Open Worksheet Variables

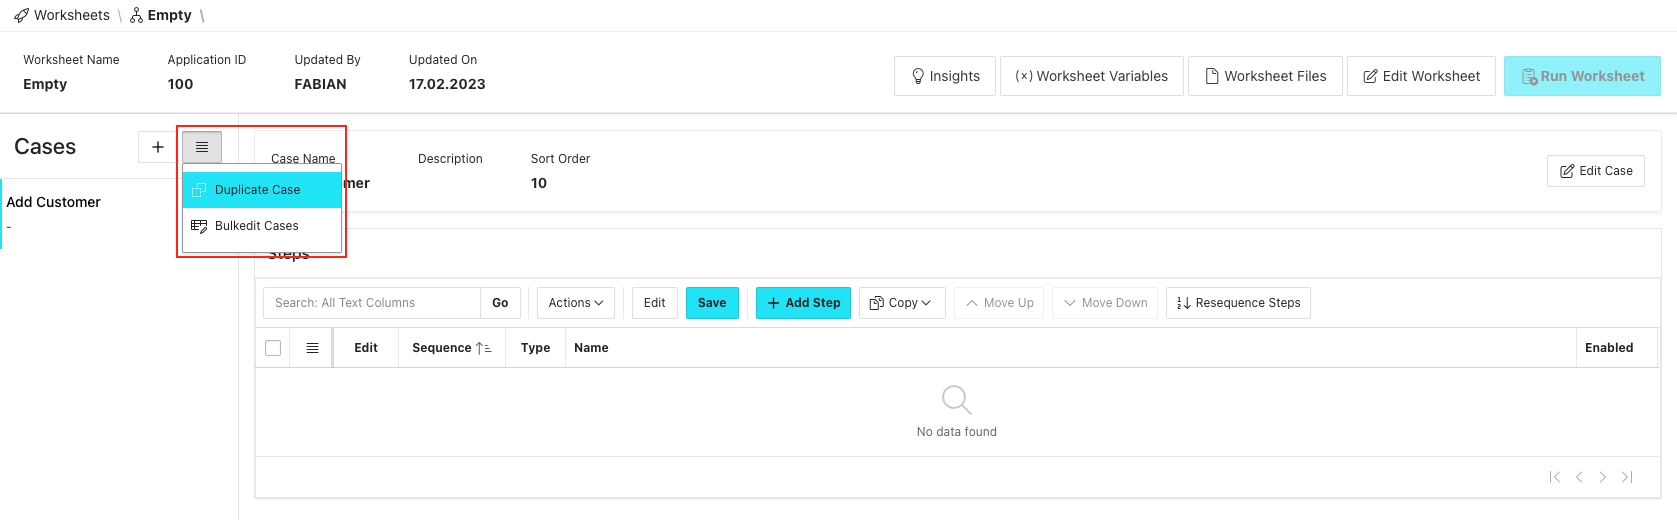pyautogui.click(x=1092, y=76)
